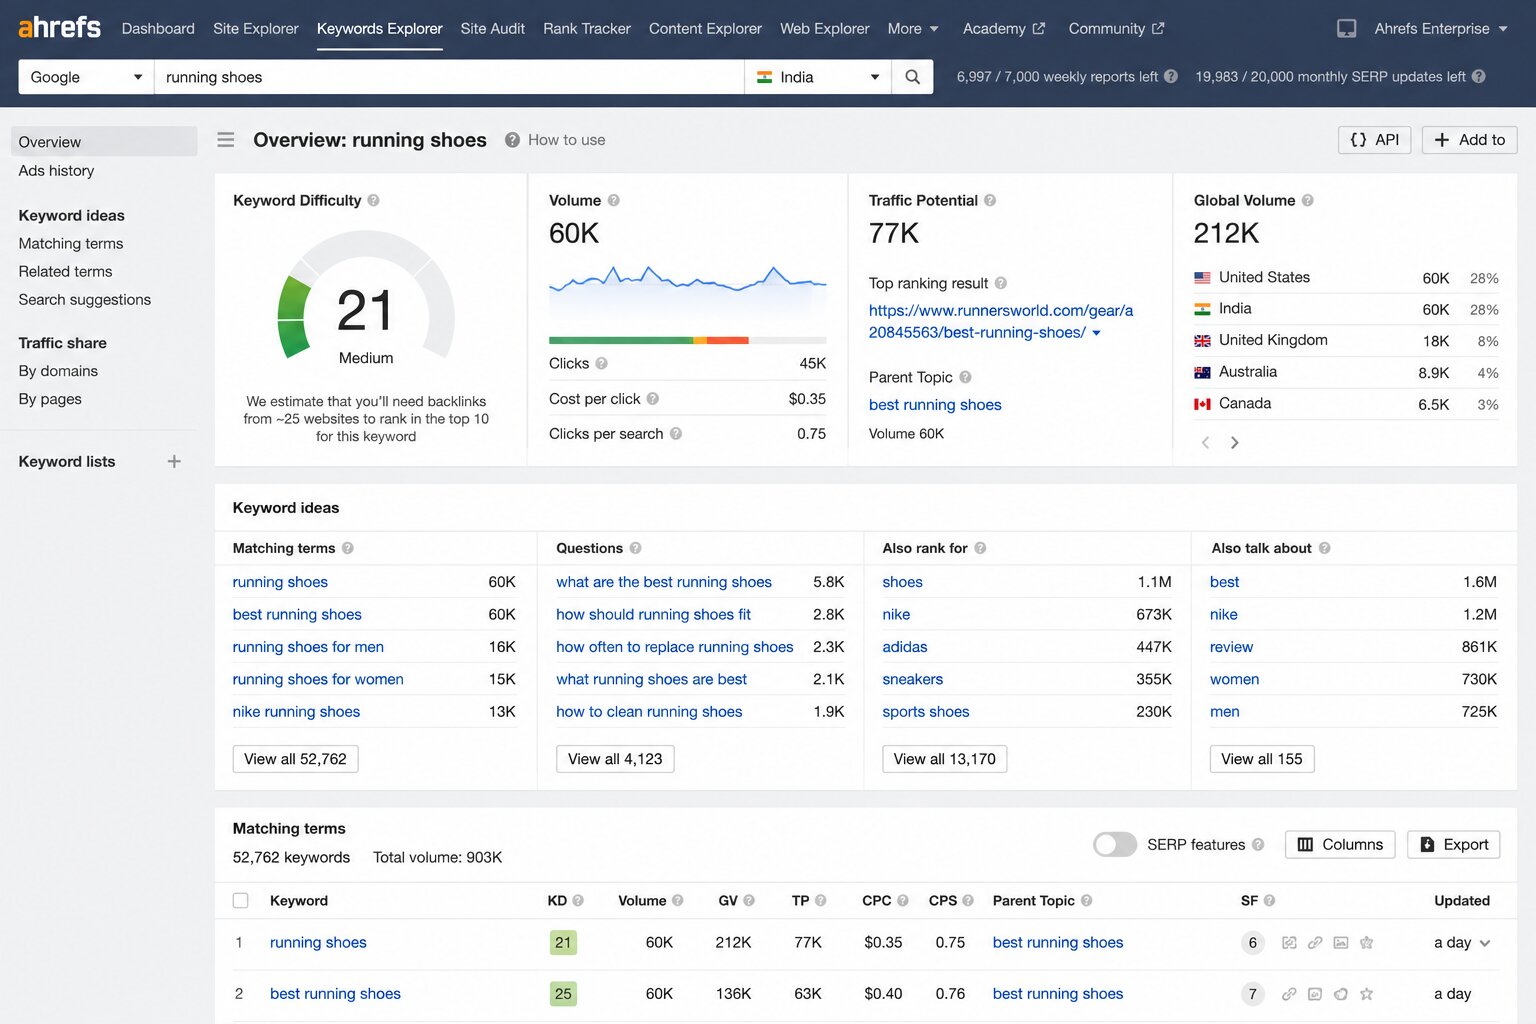
Task: Expand the top ranking result URL arrow
Action: coord(1096,333)
